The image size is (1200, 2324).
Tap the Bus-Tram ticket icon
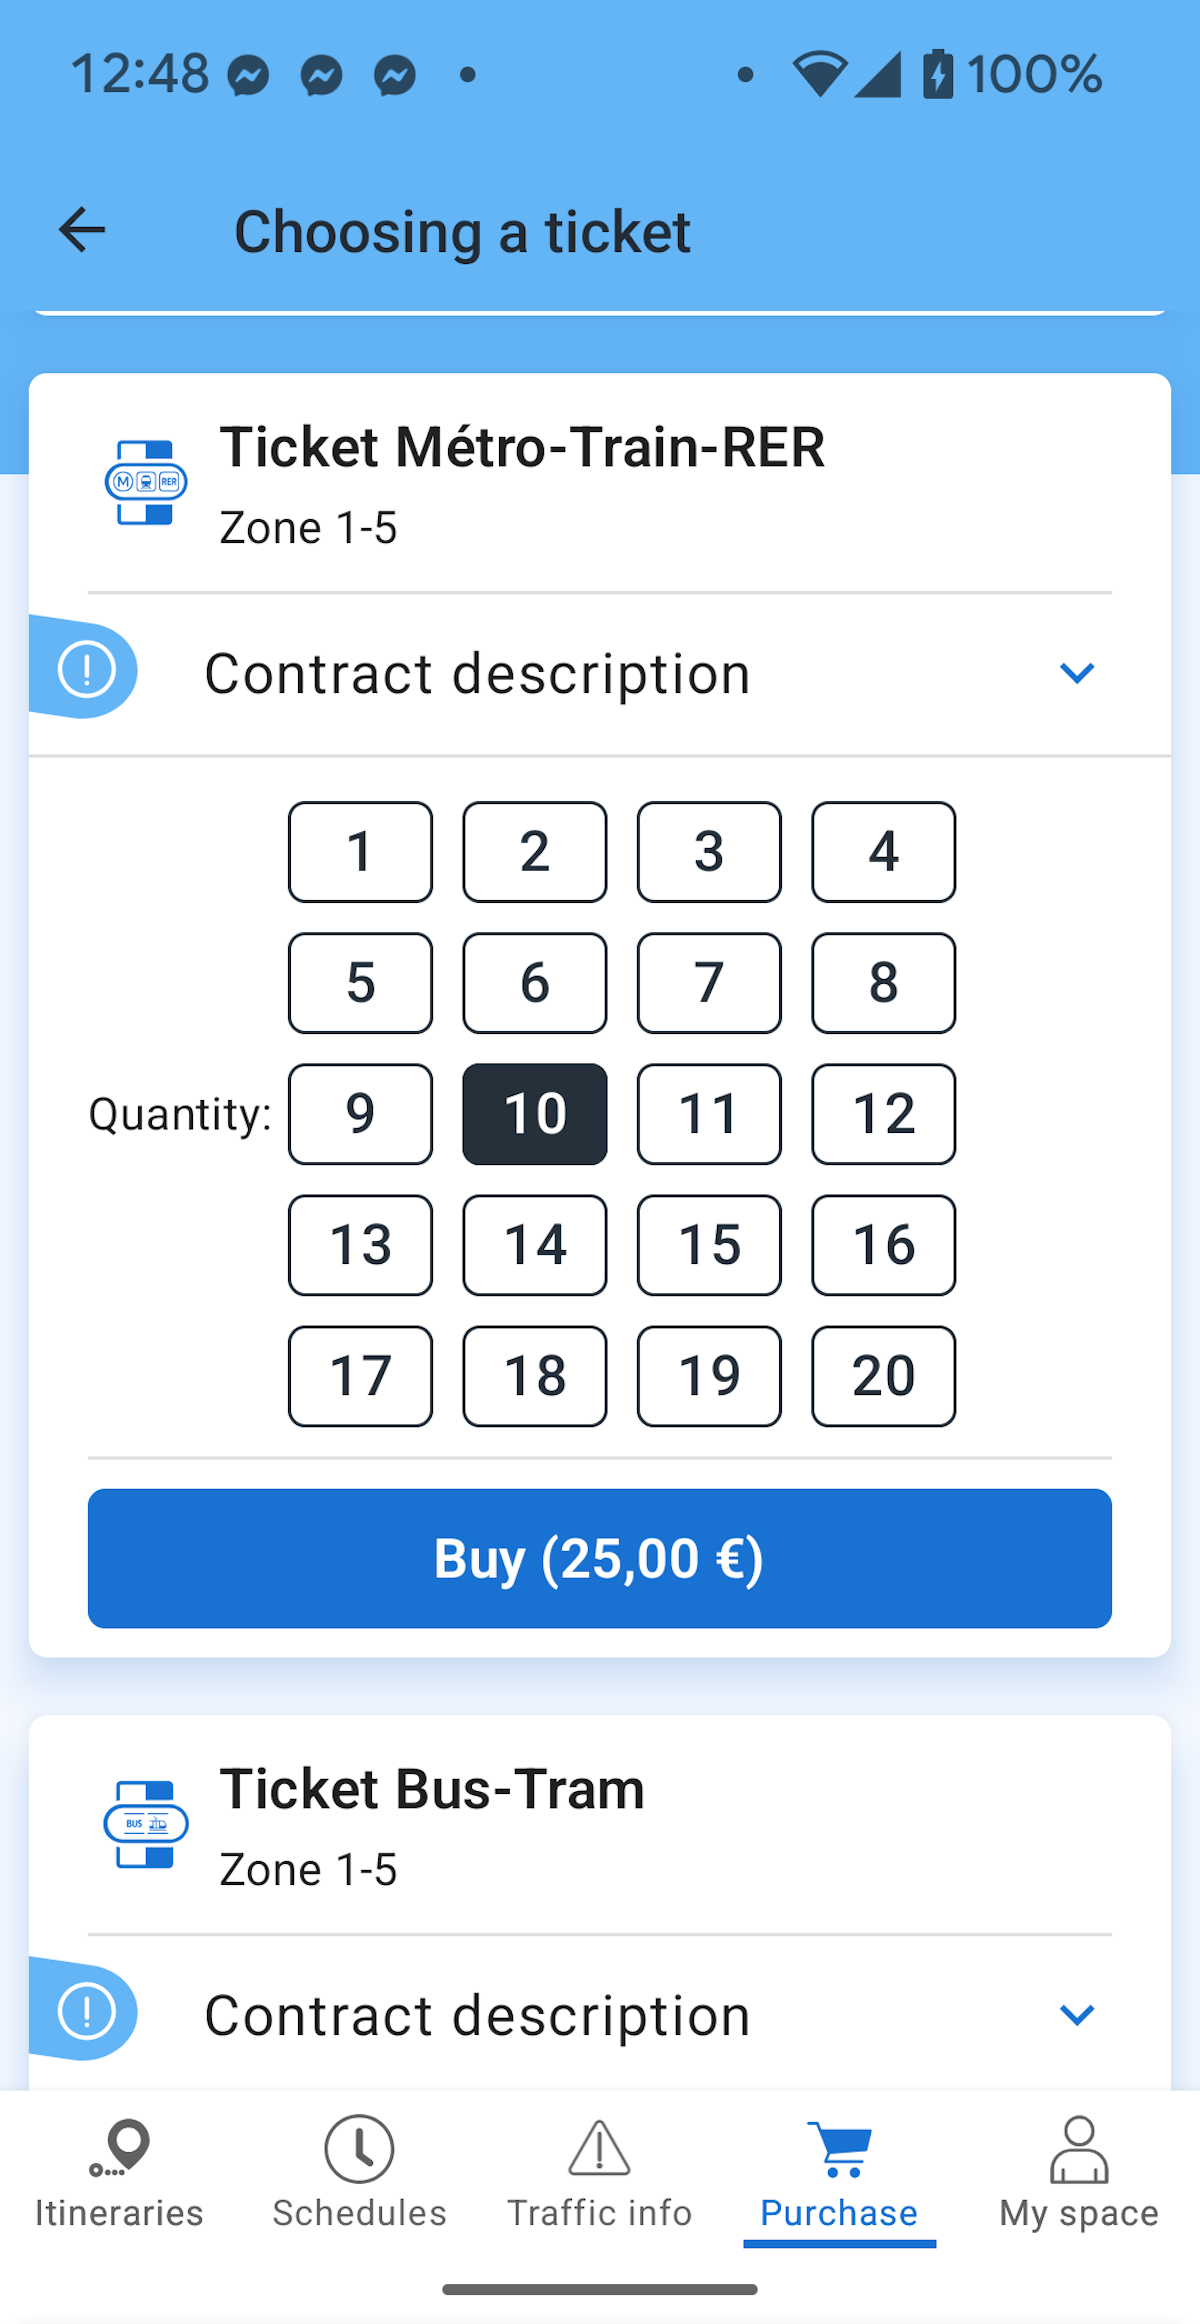click(146, 1825)
